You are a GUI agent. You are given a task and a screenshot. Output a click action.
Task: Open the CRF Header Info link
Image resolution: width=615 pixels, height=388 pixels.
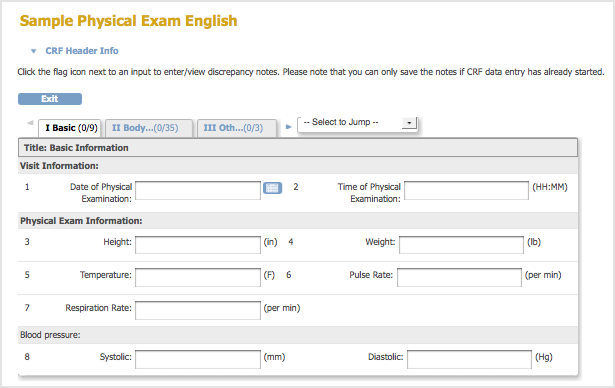coord(82,51)
